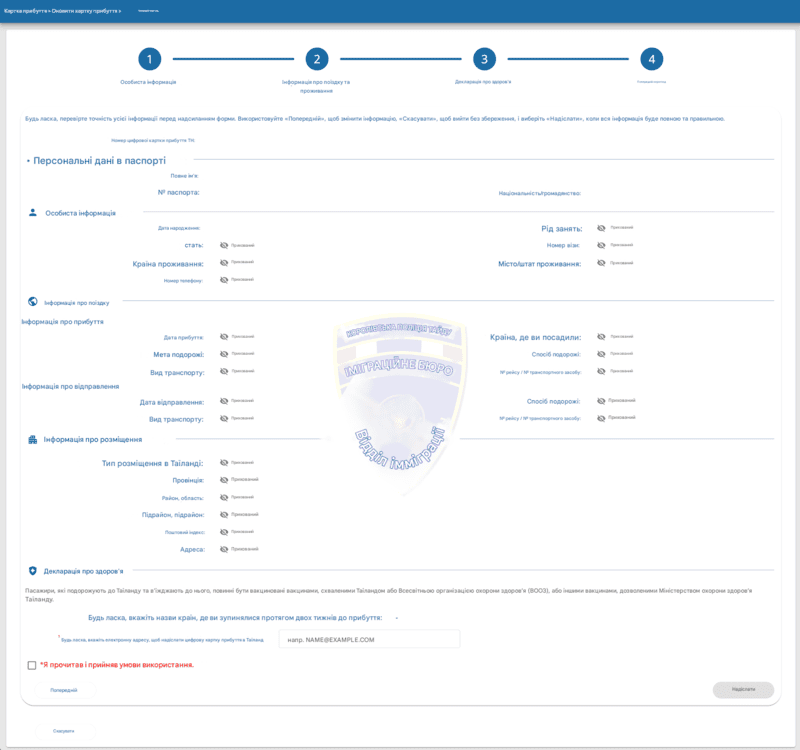
Task: Click eye icon of departure 'Спосіб подорожі'
Action: tap(602, 401)
